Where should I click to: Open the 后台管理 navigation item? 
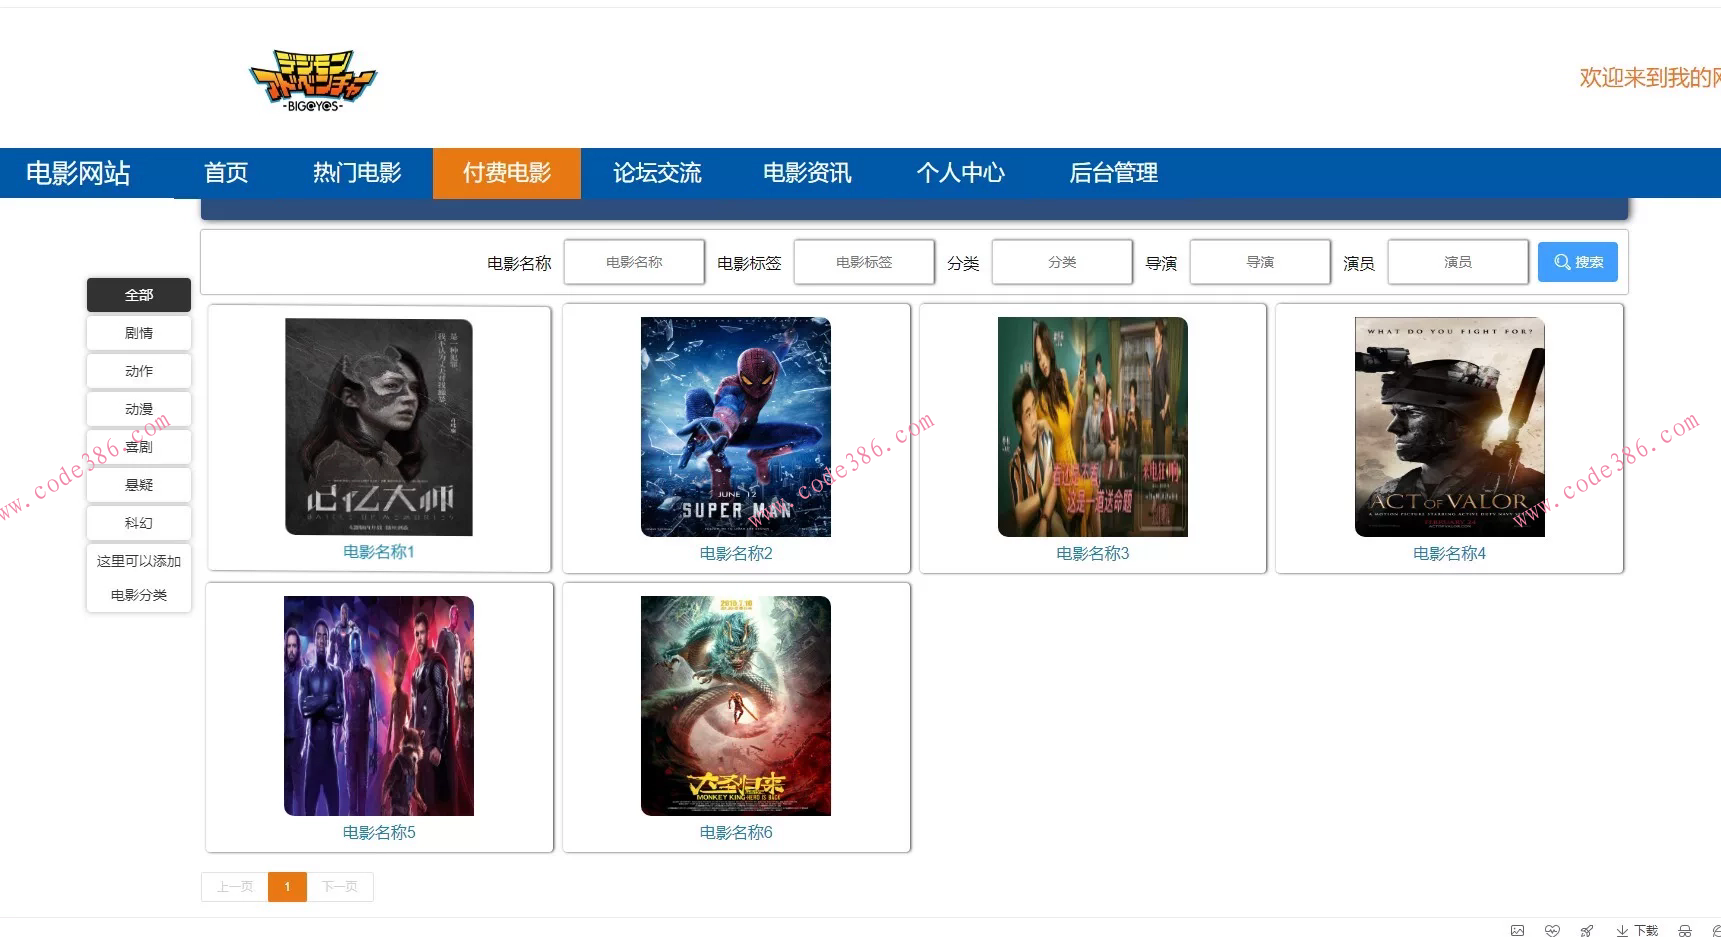coord(1114,173)
